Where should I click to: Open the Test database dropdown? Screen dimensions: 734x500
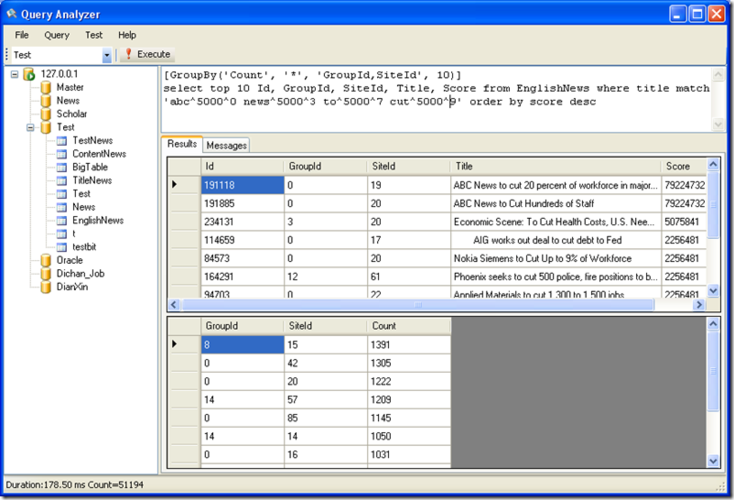click(x=107, y=55)
